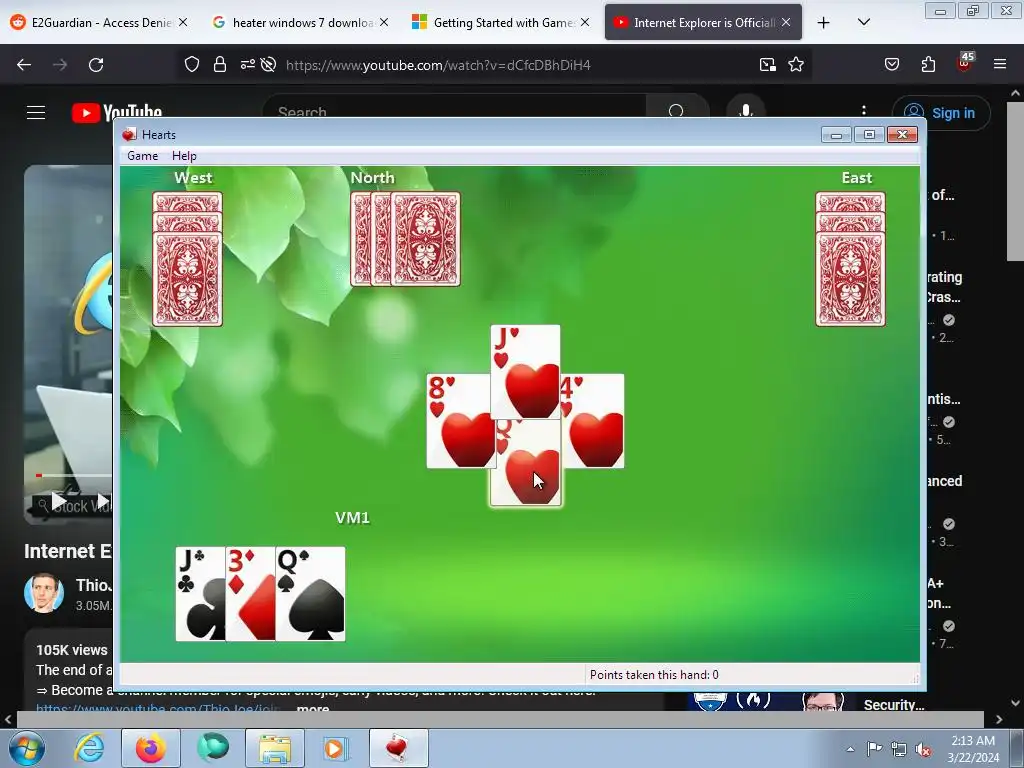
Task: Click the 4 of Hearts on table
Action: click(x=593, y=421)
